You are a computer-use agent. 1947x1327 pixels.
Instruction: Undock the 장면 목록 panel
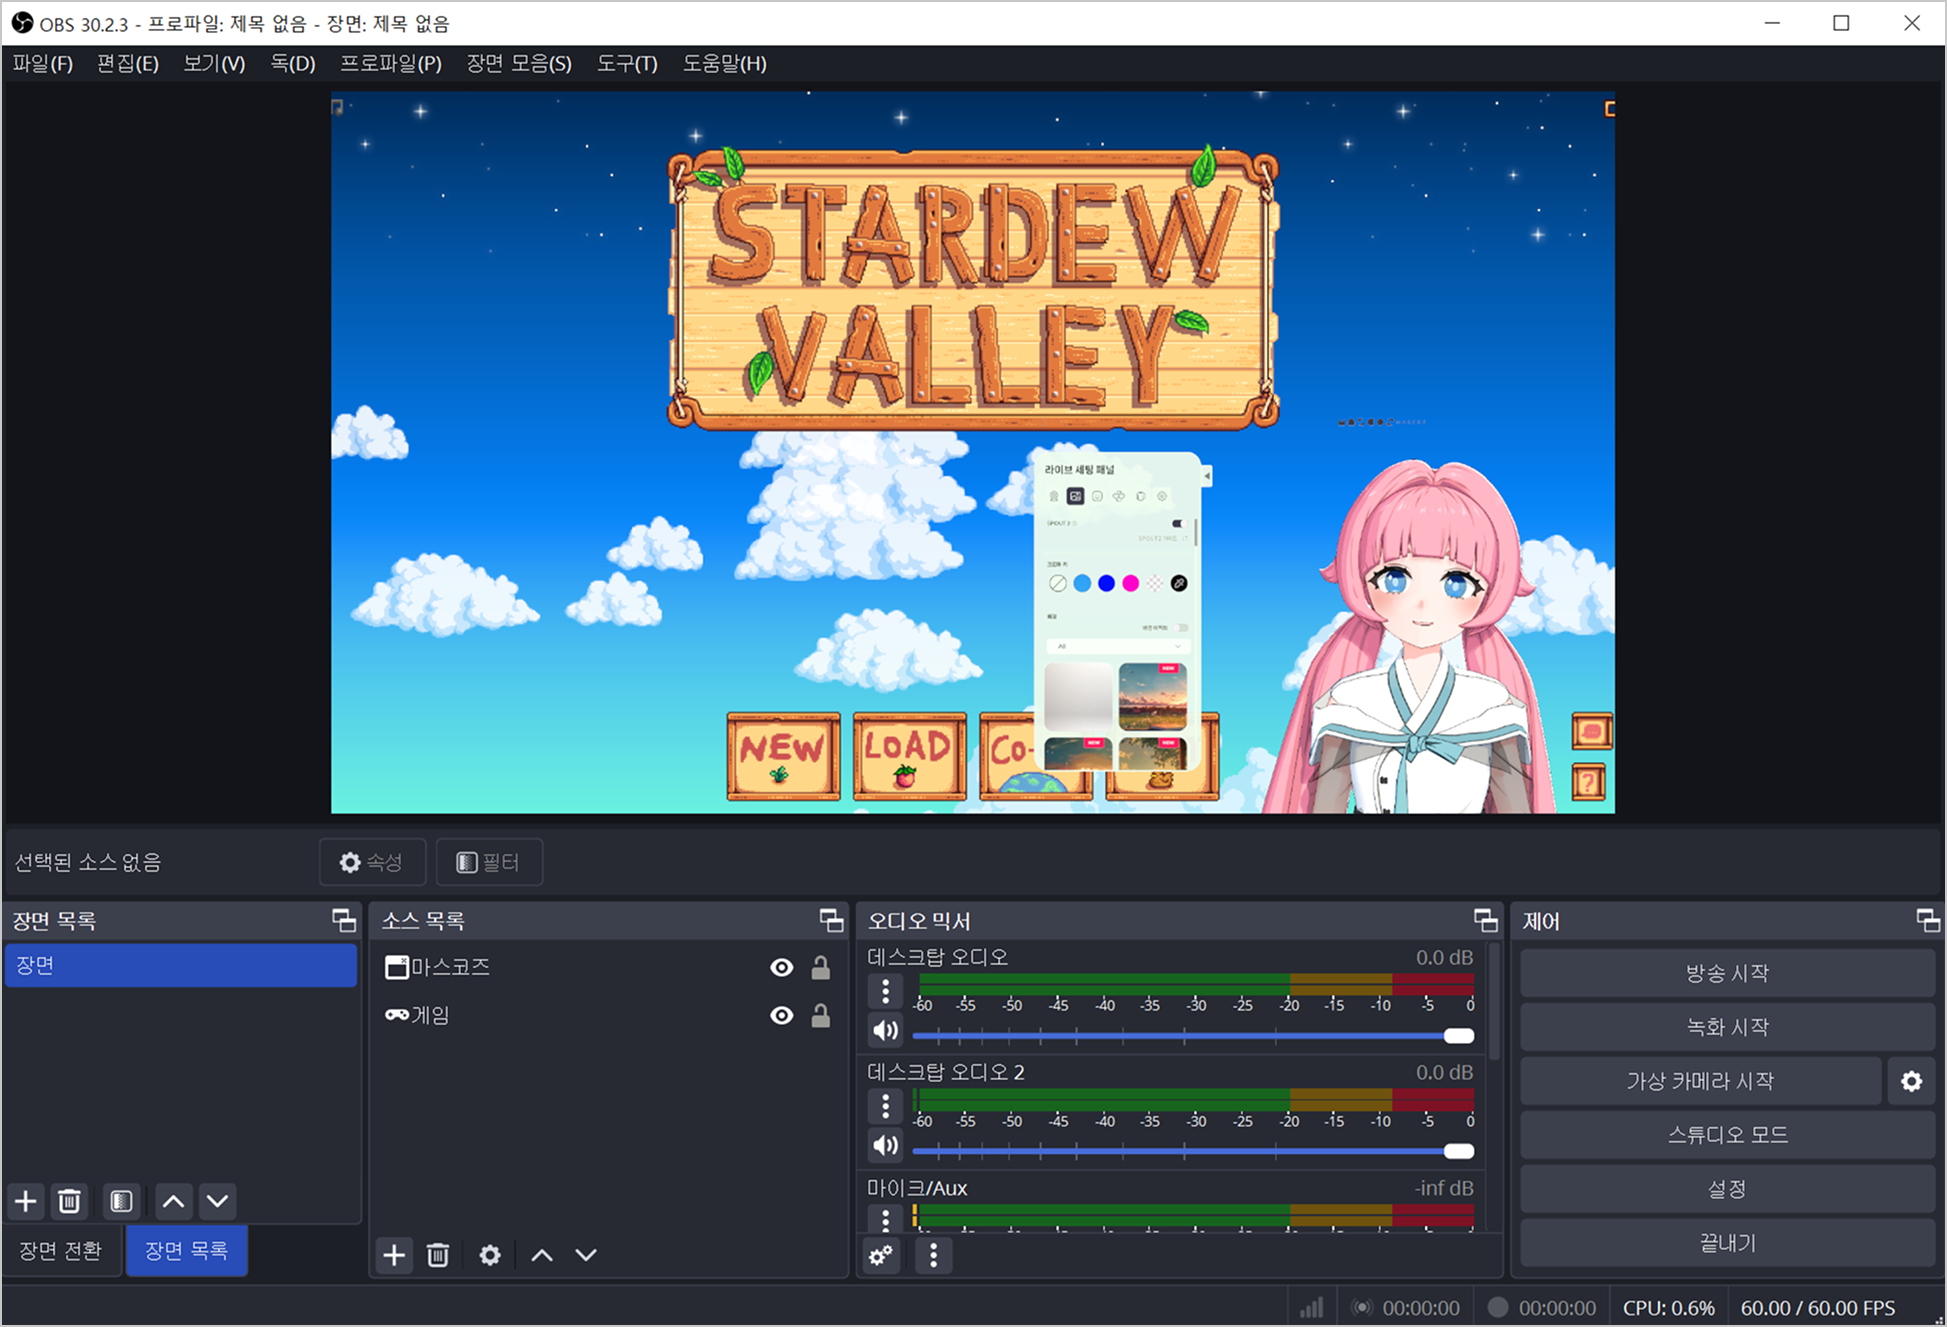coord(344,920)
